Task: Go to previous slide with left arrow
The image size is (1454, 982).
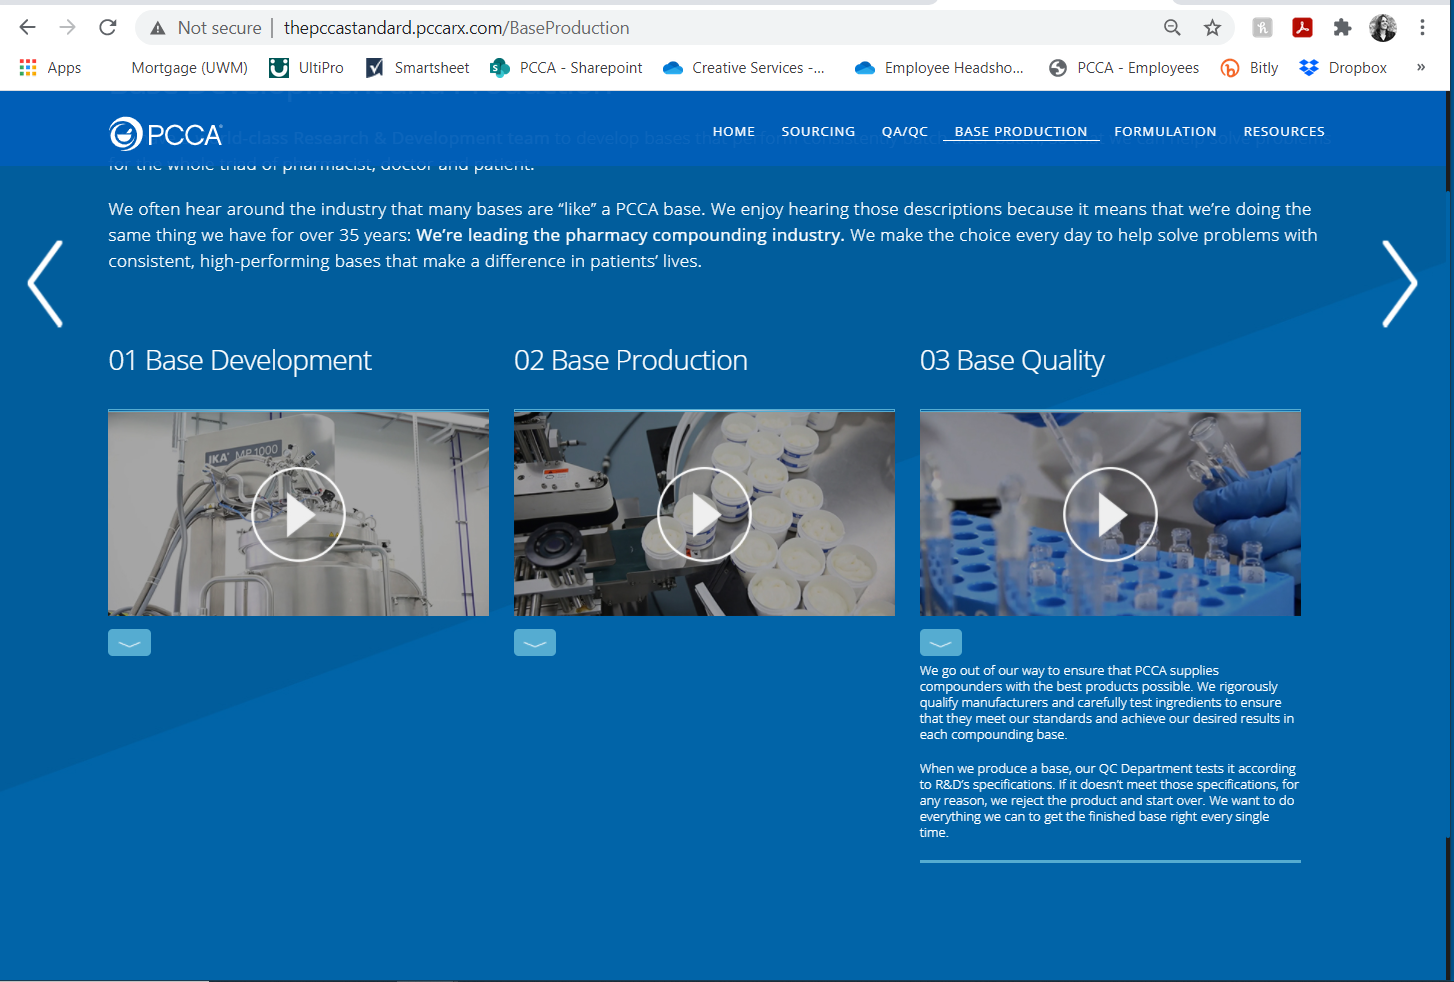Action: pyautogui.click(x=45, y=284)
